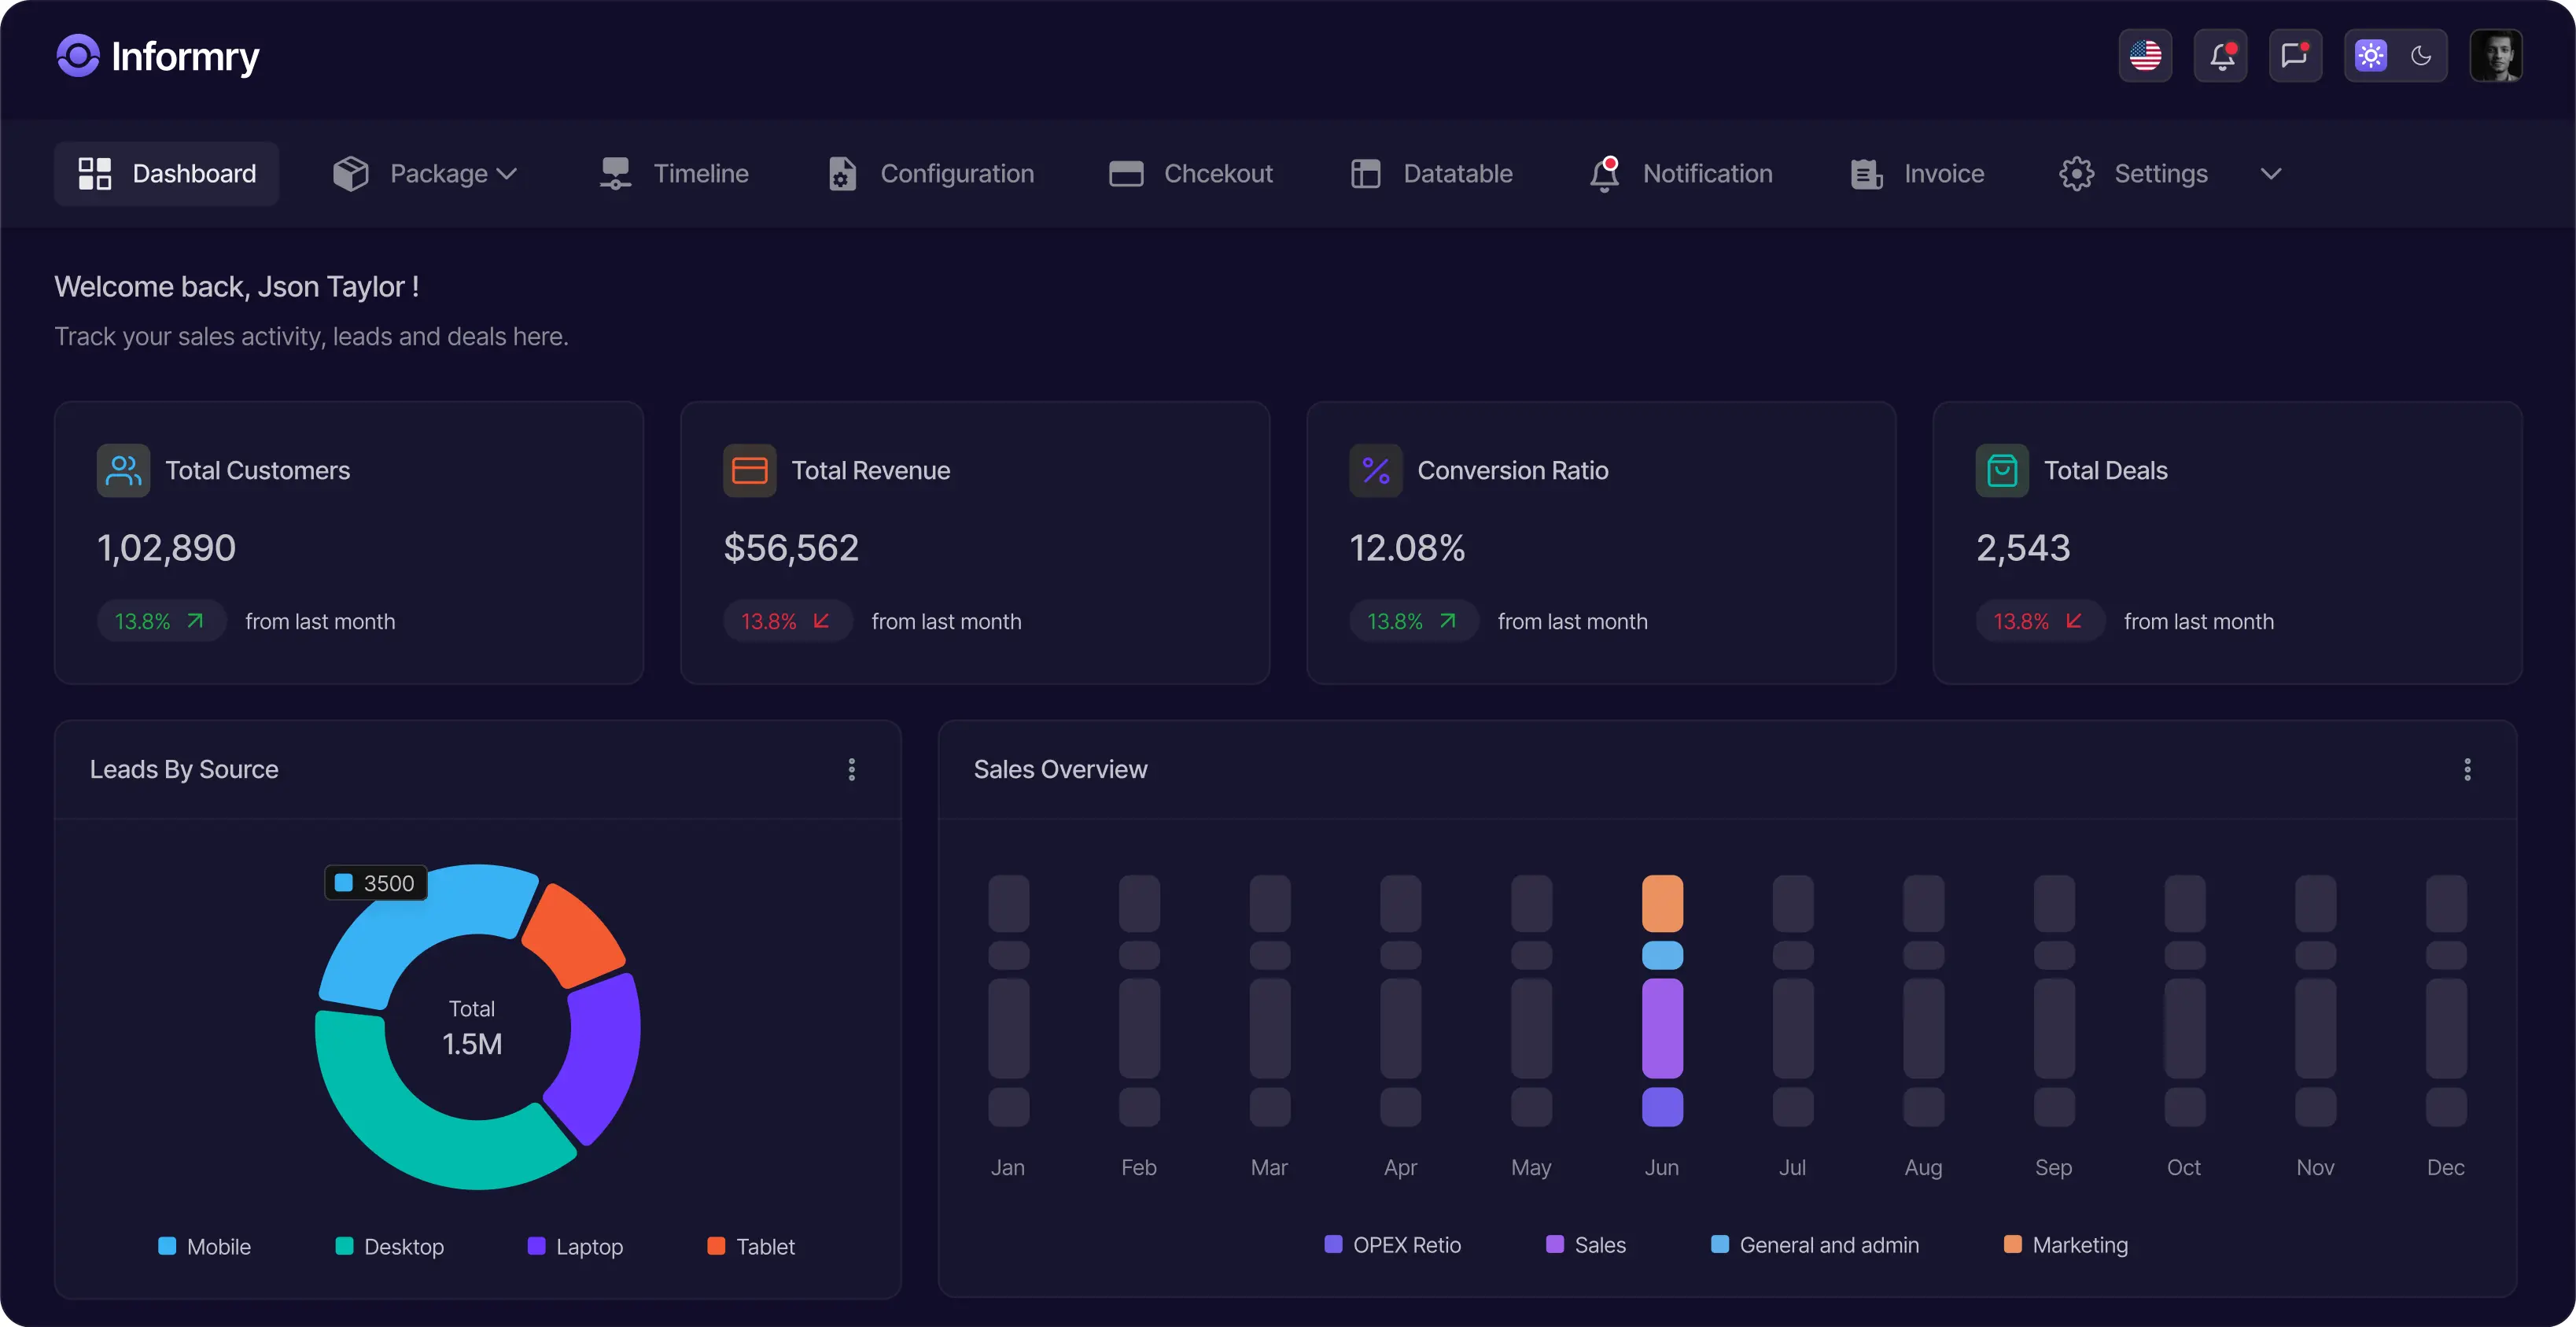Click the Total Customers users icon

click(123, 470)
